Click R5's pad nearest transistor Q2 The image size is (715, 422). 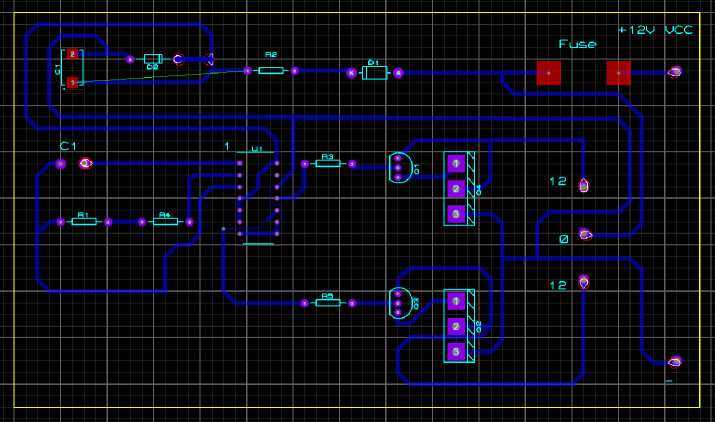point(352,303)
